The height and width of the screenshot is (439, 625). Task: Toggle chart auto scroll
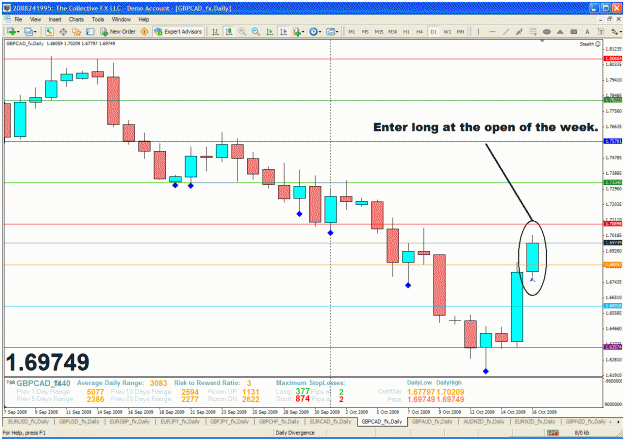(x=269, y=31)
